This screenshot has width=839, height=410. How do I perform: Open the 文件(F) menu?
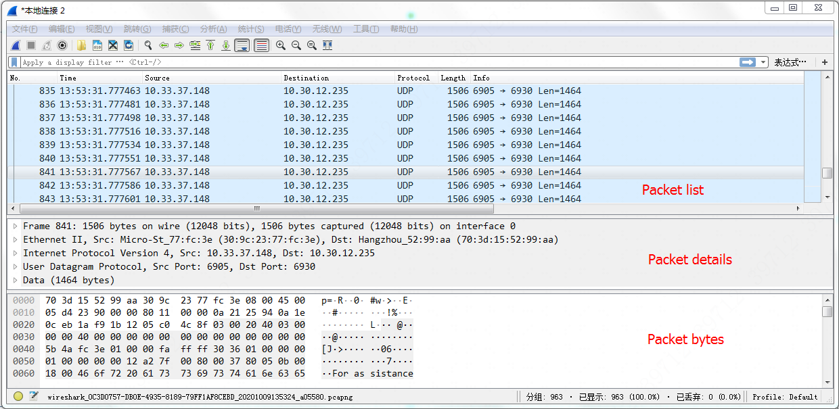tap(25, 29)
